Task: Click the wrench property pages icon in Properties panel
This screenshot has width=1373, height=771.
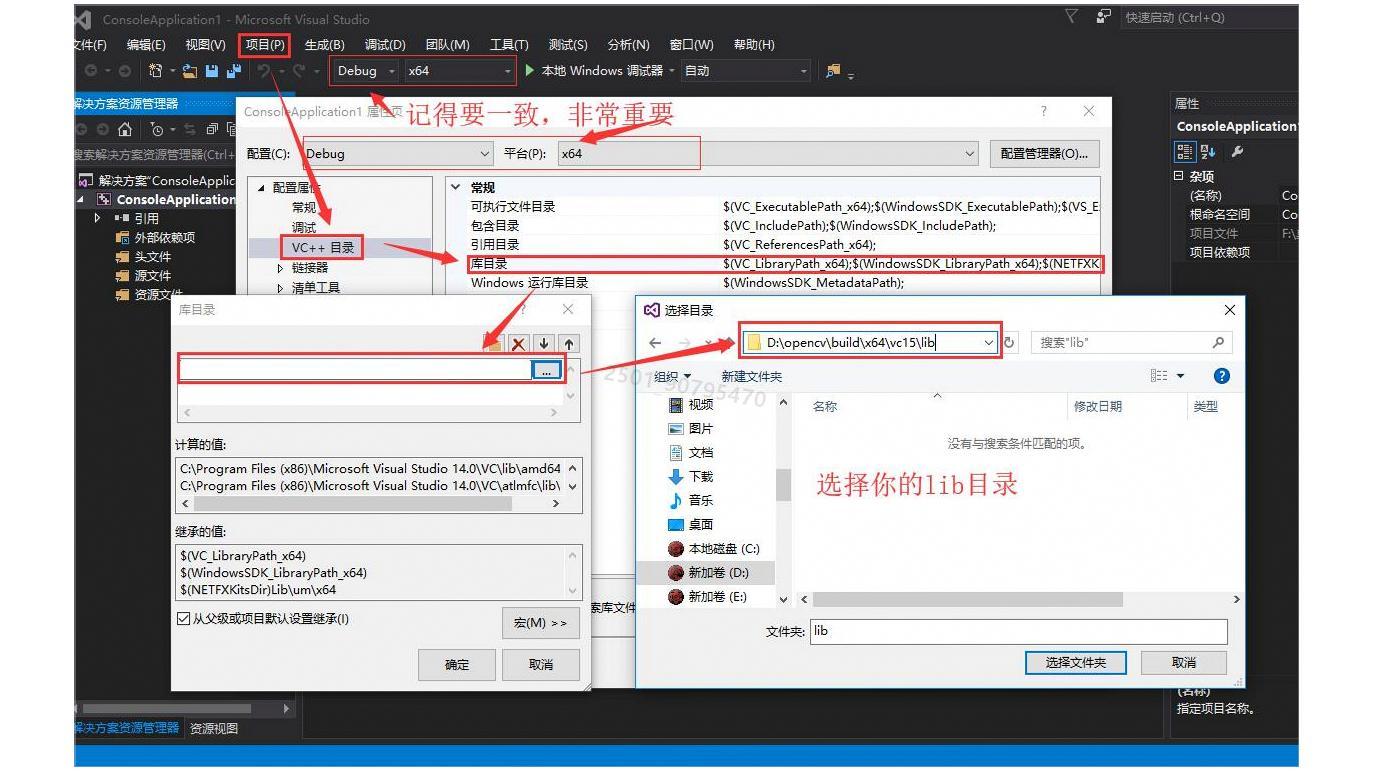Action: click(x=1237, y=152)
